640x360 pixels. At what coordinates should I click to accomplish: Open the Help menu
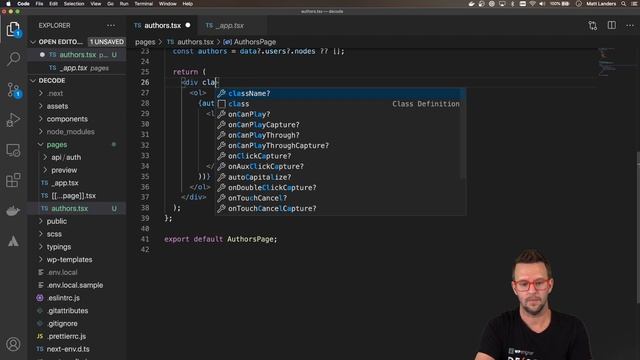coord(188,4)
